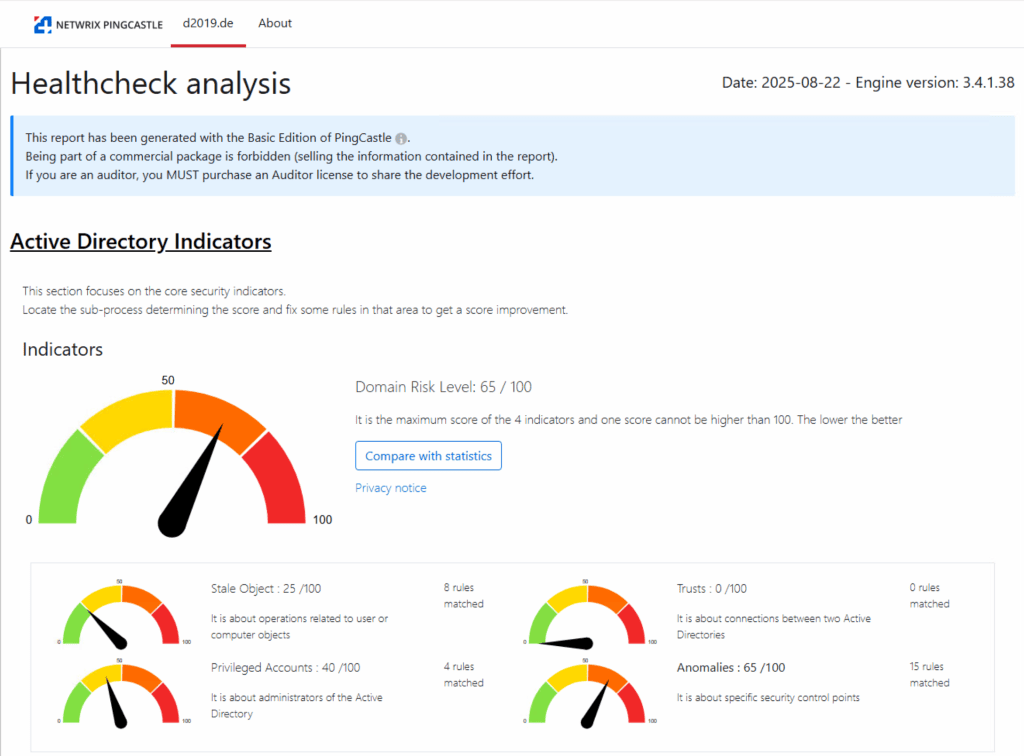The image size is (1024, 756).
Task: Click the 15 rules matched text for Anomalies
Action: [929, 675]
